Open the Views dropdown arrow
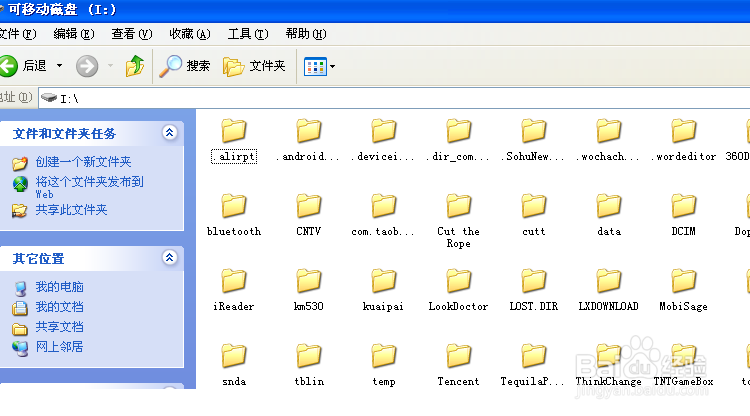Image resolution: width=750 pixels, height=416 pixels. coord(332,66)
